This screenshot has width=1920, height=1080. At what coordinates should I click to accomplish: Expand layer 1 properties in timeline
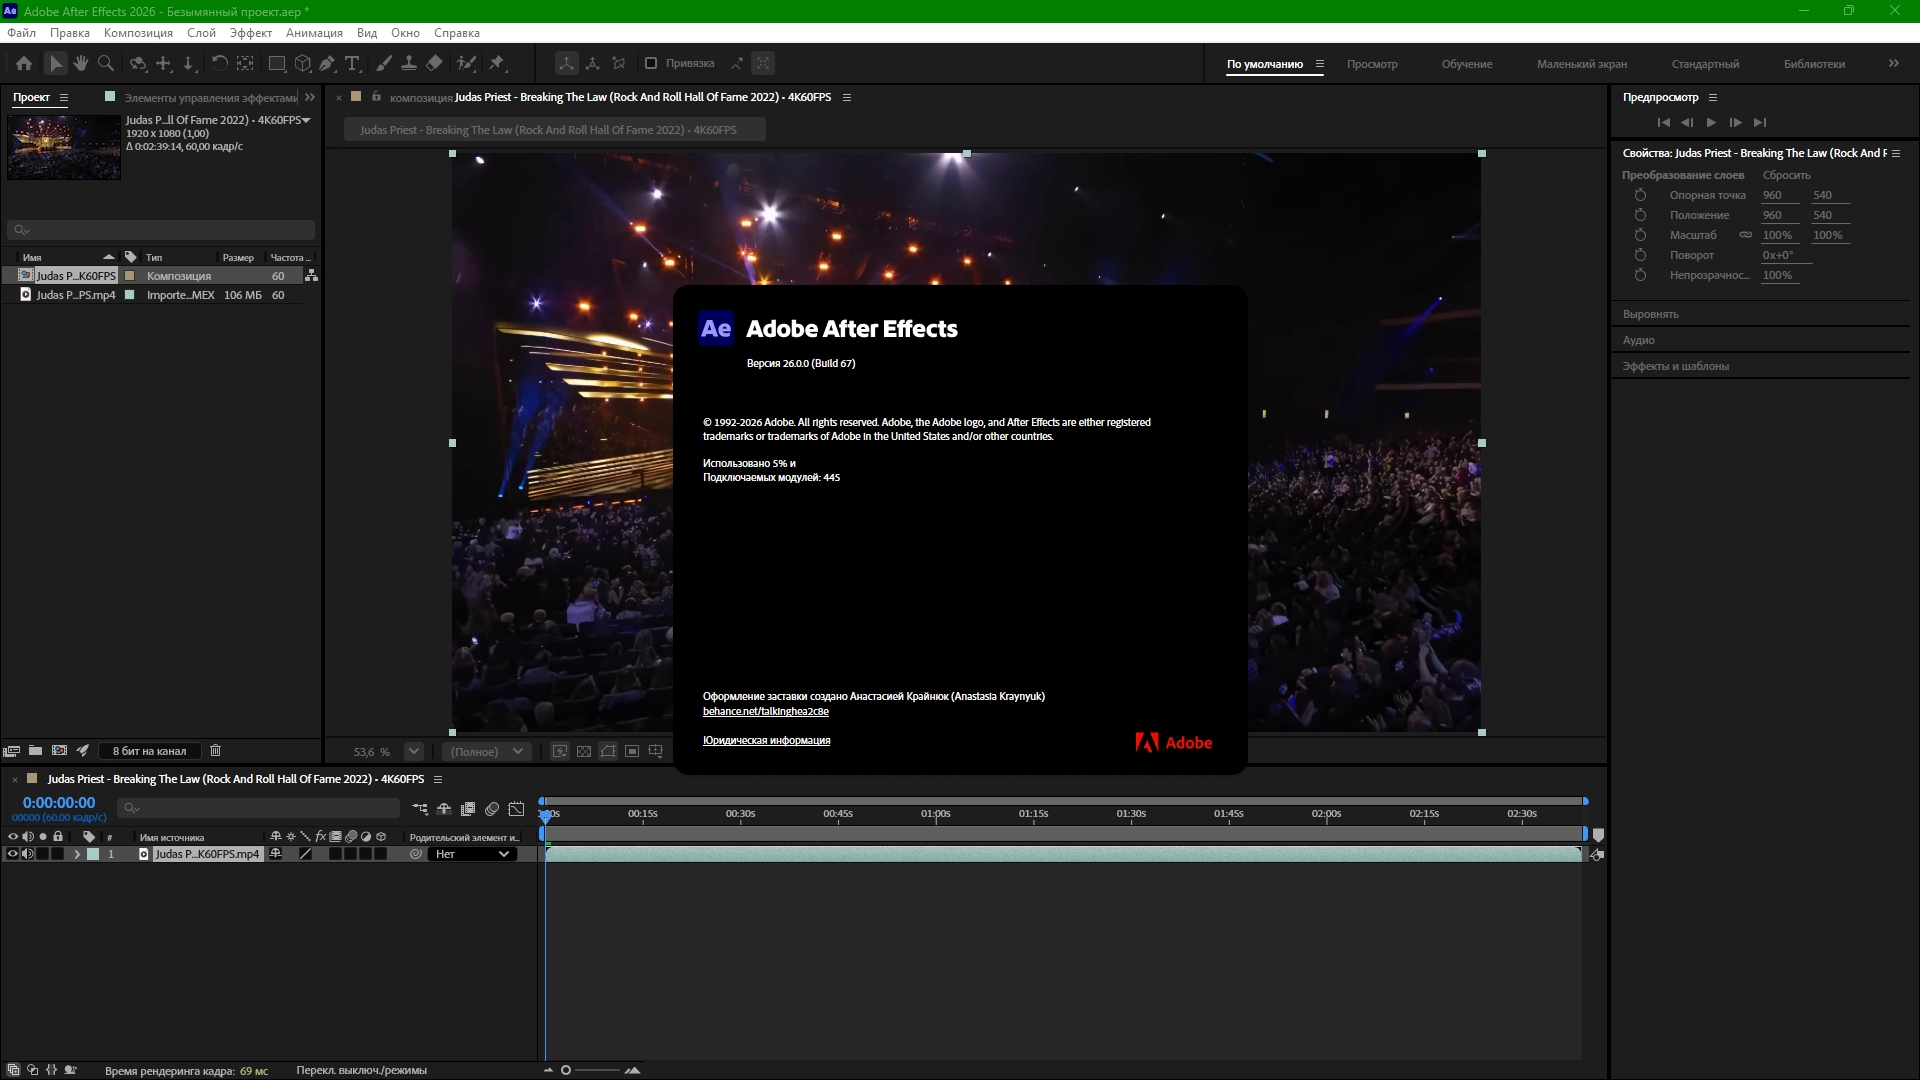77,854
